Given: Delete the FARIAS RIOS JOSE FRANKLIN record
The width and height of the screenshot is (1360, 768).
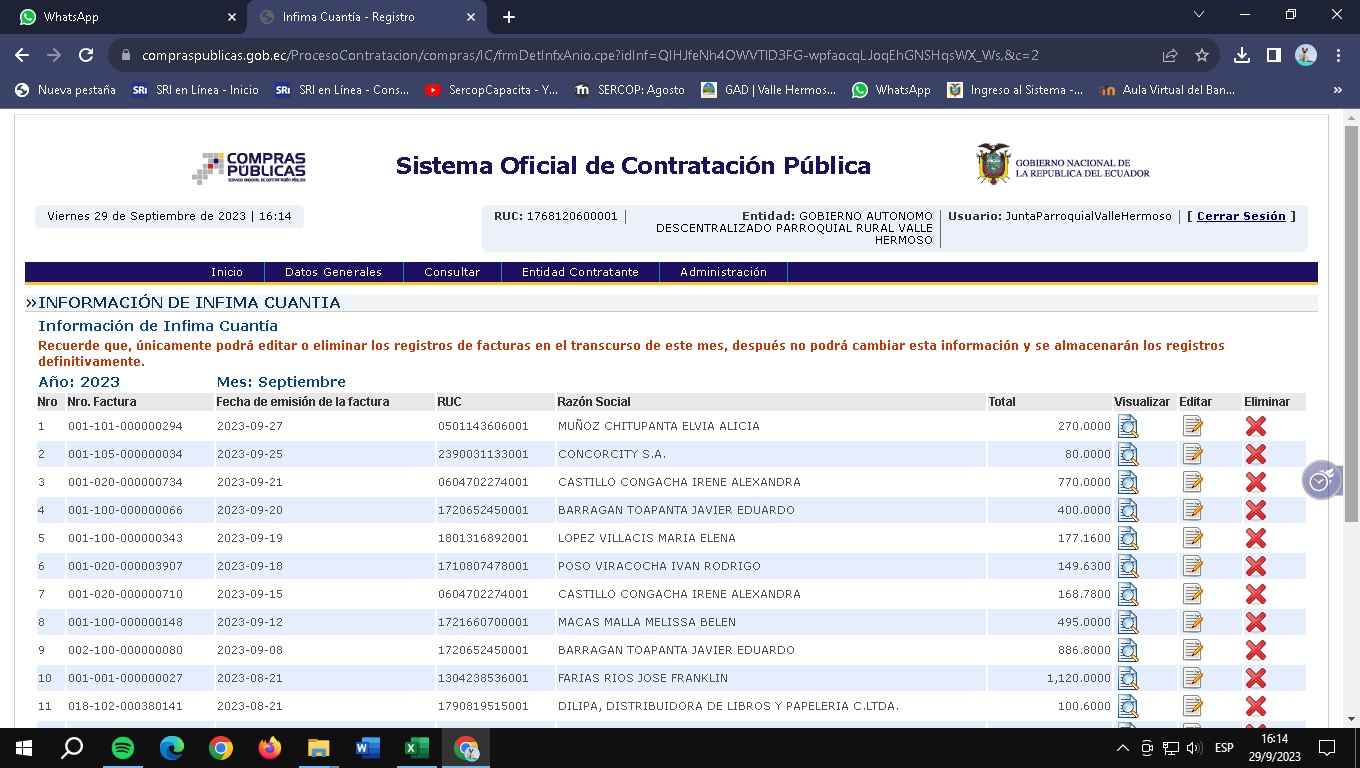Looking at the screenshot, I should (1255, 678).
